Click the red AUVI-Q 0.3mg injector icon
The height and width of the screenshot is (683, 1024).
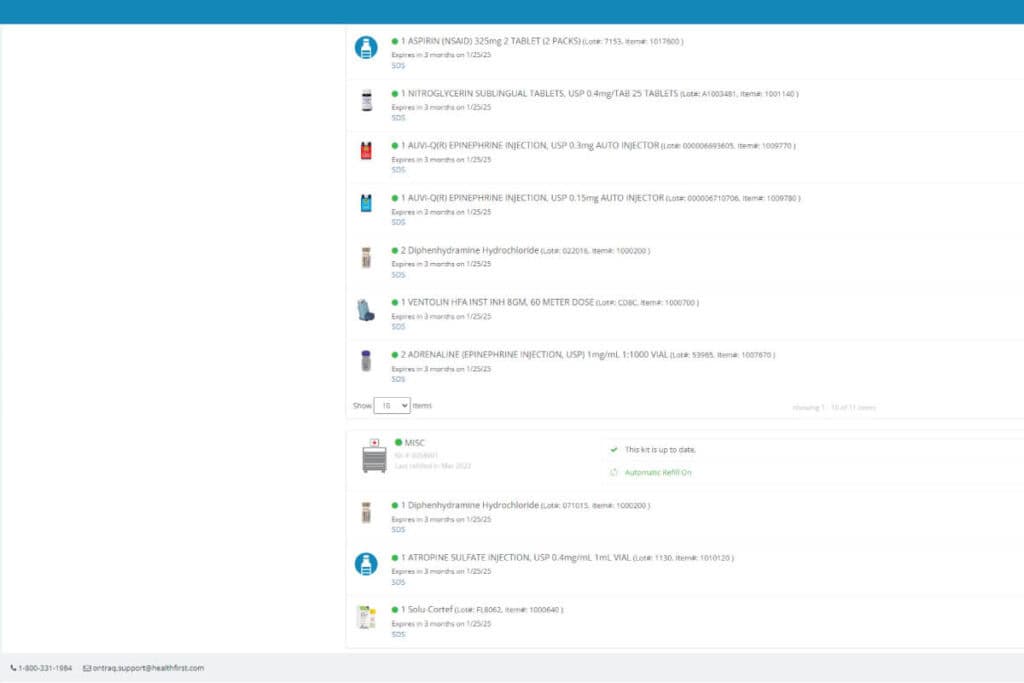click(366, 151)
